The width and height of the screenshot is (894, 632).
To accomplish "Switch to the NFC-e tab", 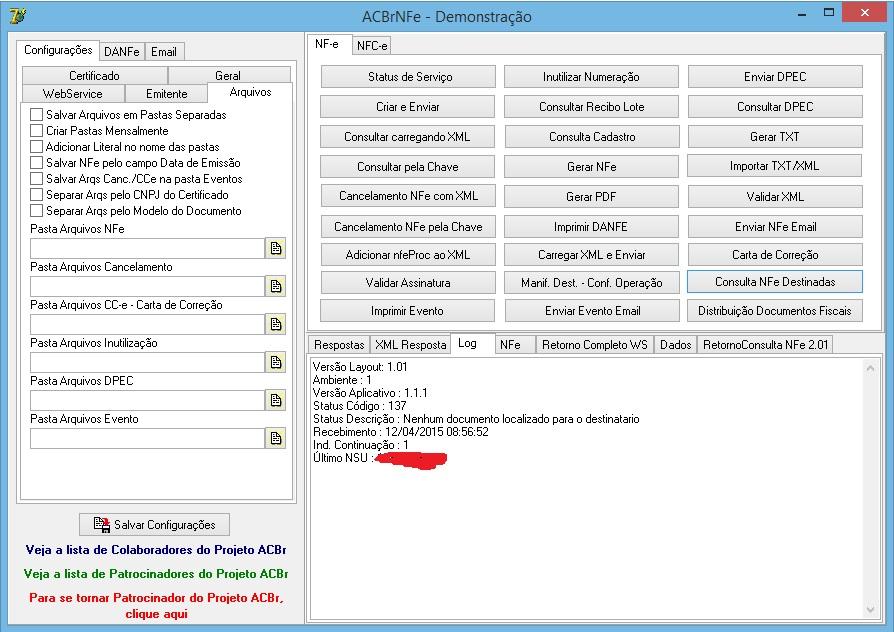I will click(372, 46).
